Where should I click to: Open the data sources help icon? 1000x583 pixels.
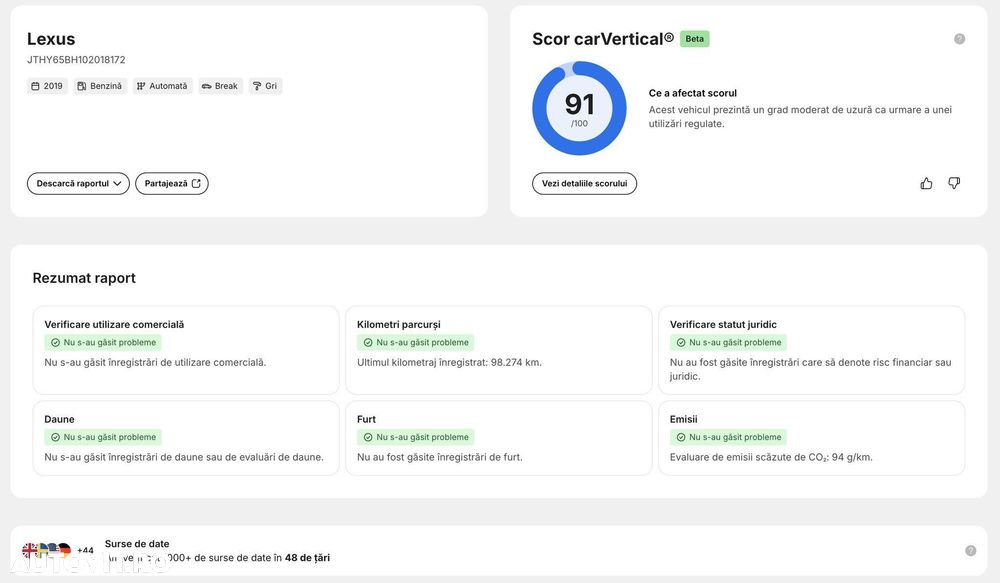click(971, 550)
